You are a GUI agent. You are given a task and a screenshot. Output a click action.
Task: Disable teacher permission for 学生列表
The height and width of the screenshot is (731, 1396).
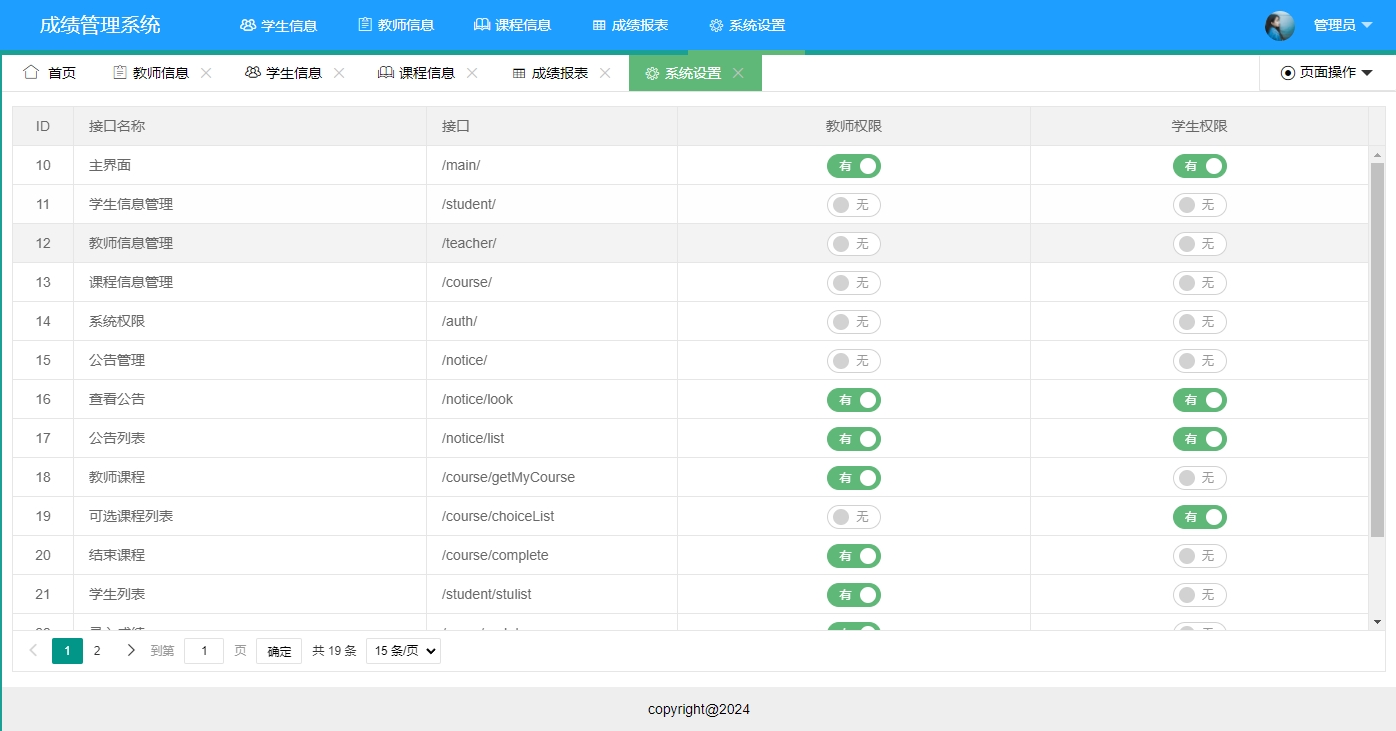tap(854, 595)
